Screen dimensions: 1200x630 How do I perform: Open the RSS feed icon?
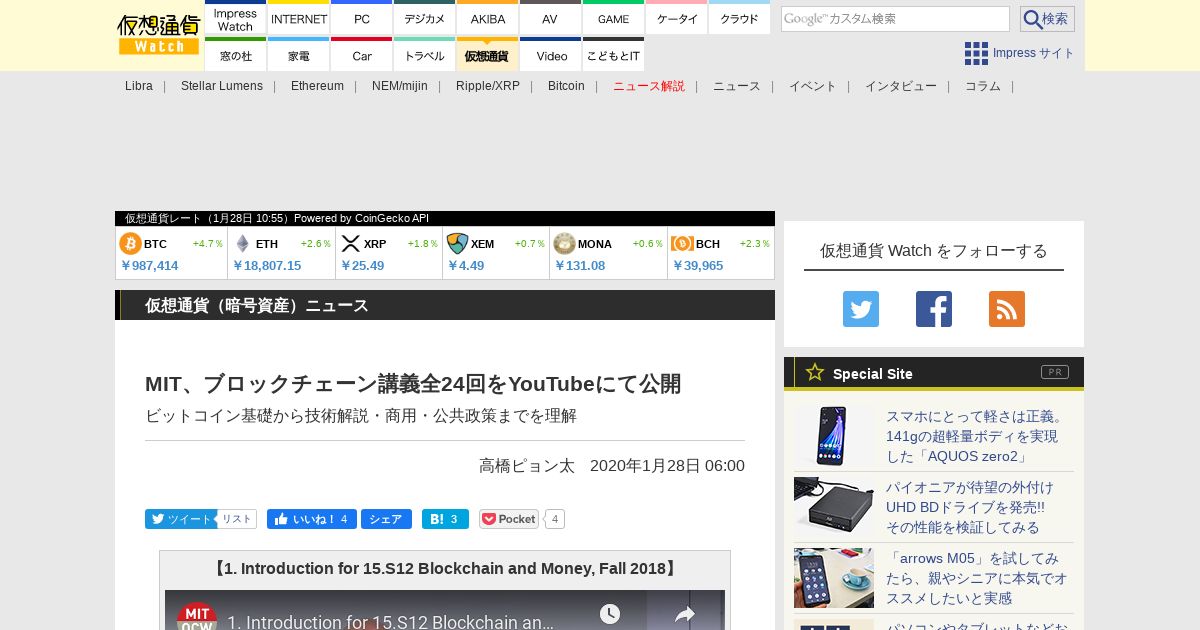[1007, 309]
